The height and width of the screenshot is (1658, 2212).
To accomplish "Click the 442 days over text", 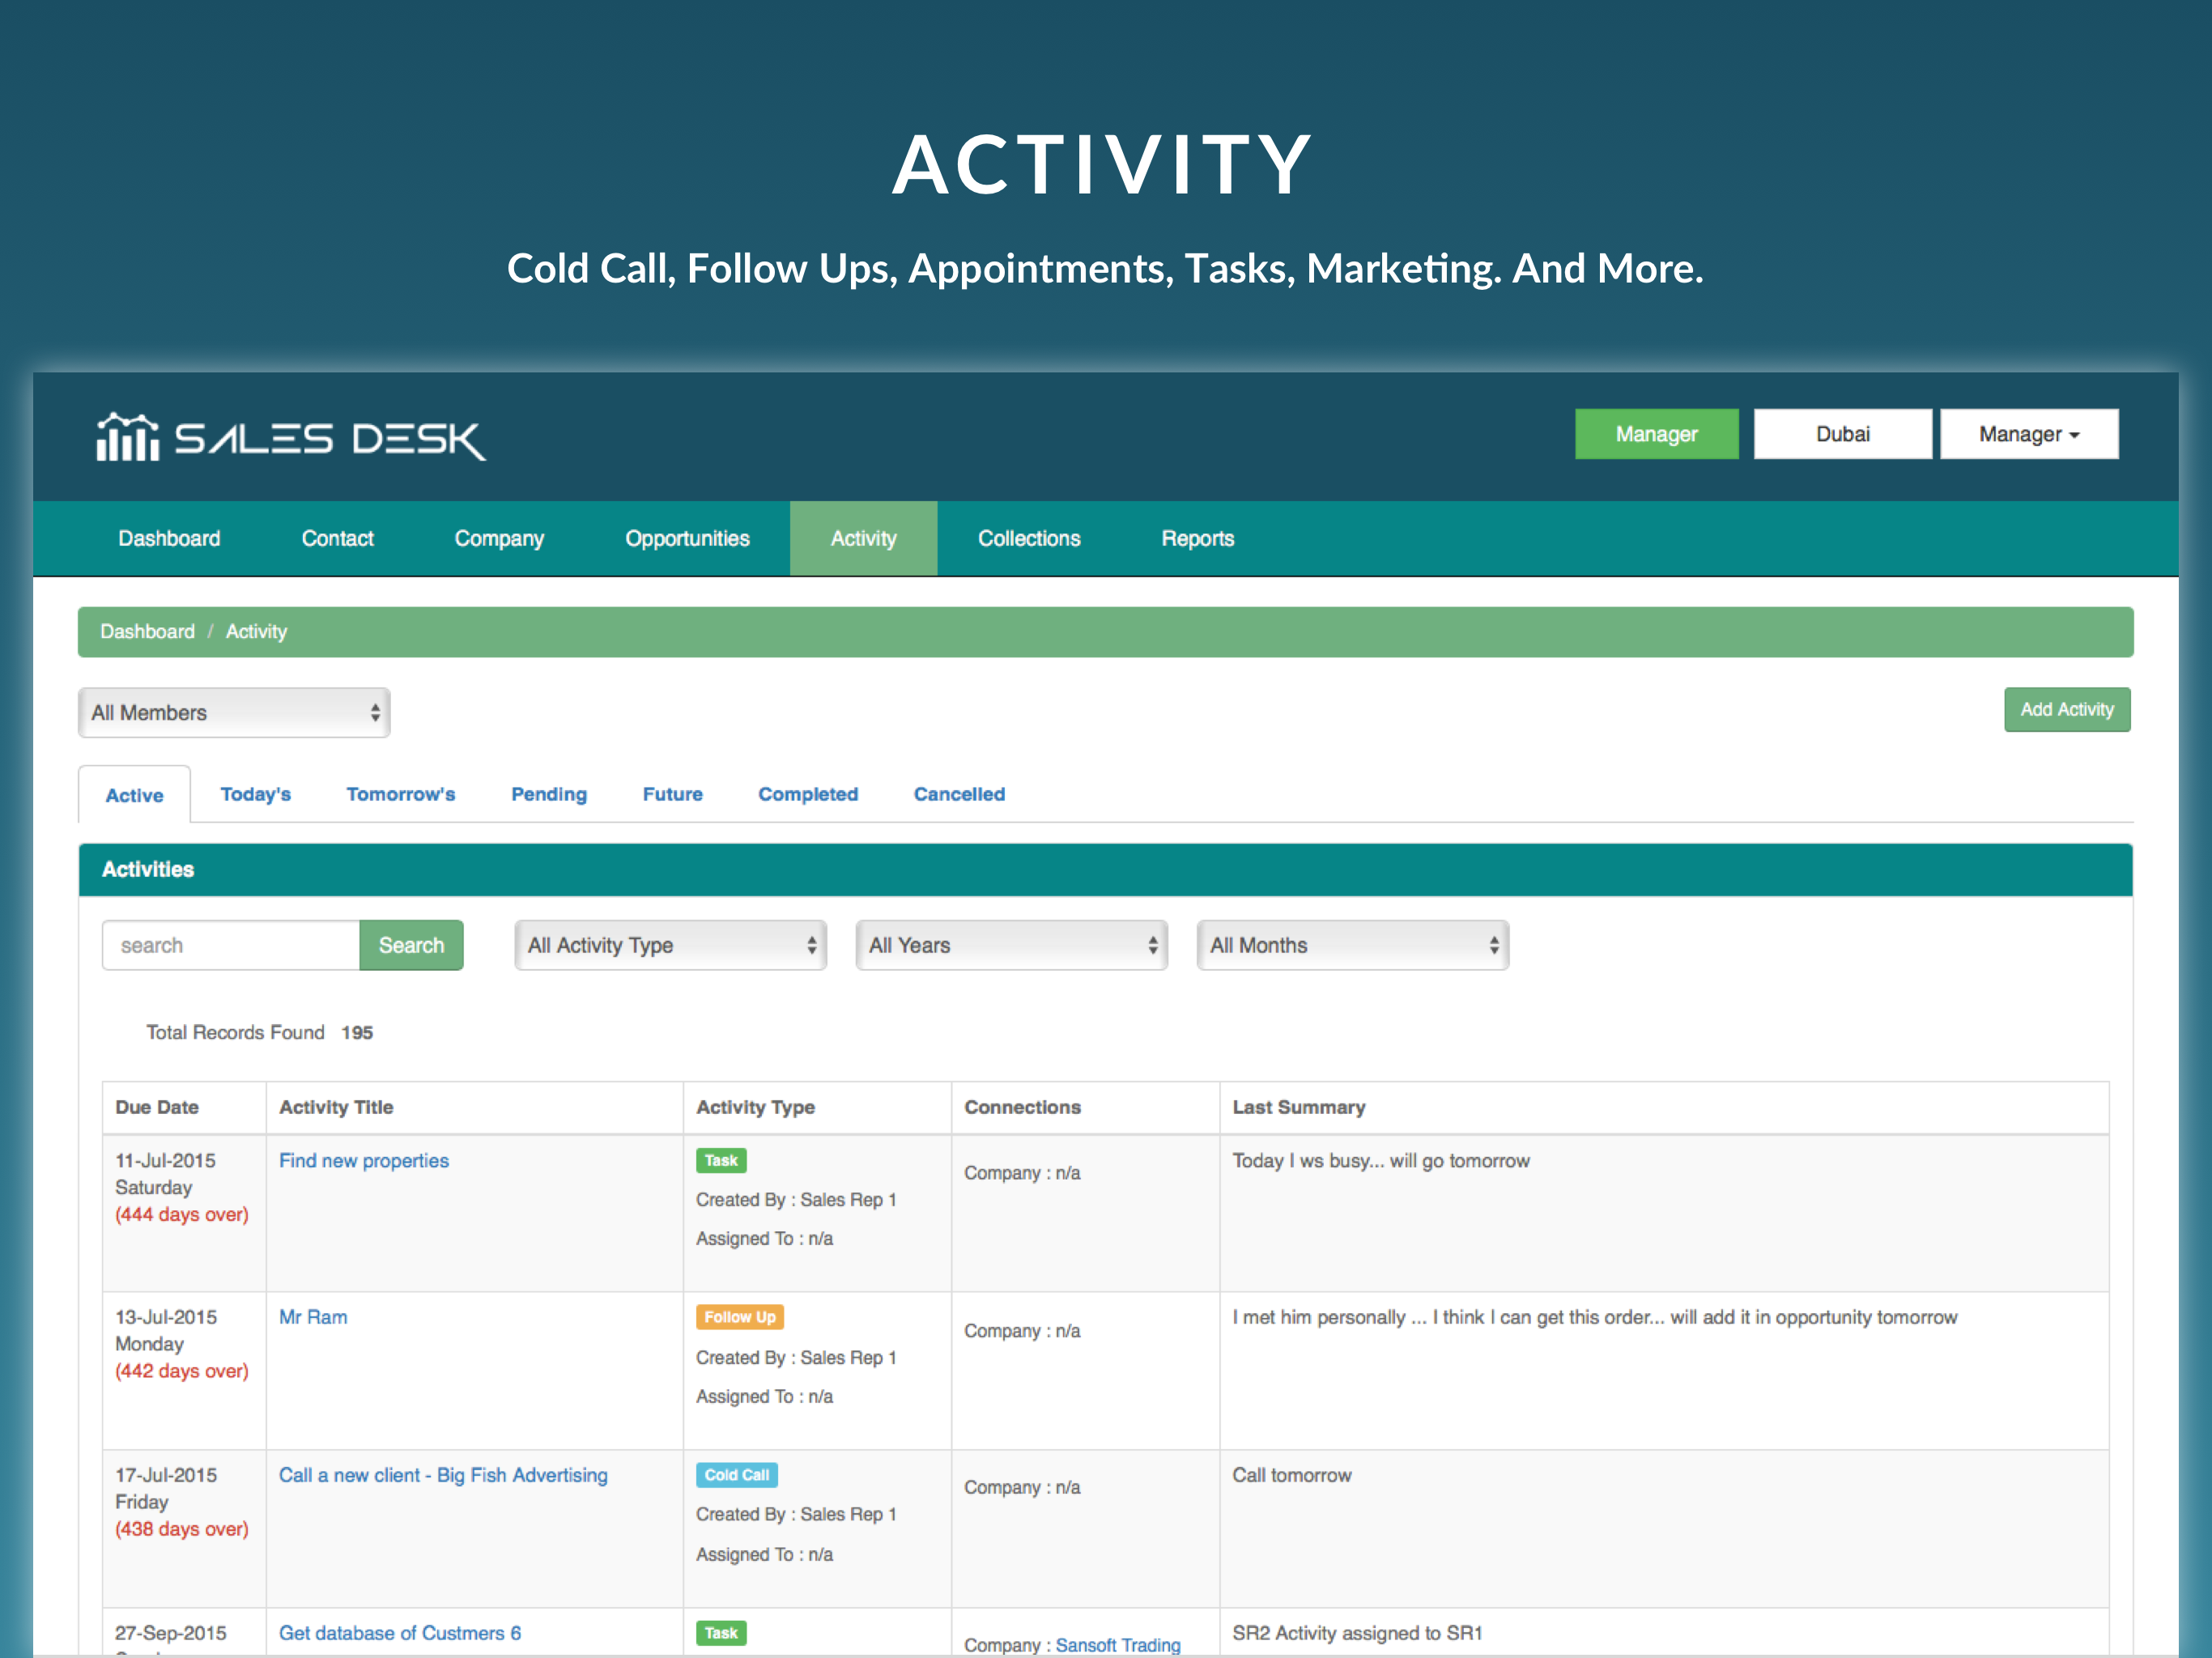I will 182,1371.
